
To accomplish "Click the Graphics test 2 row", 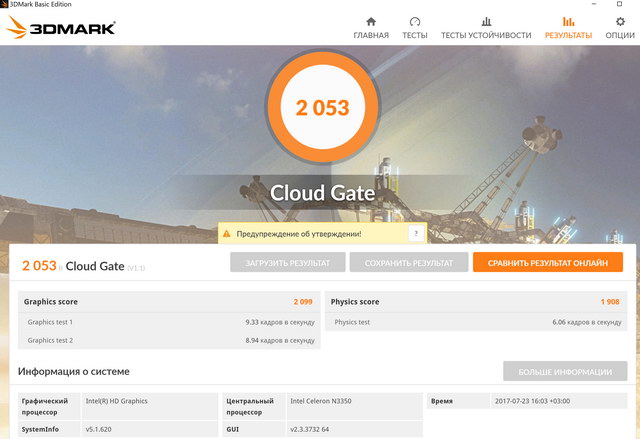I will tap(169, 340).
